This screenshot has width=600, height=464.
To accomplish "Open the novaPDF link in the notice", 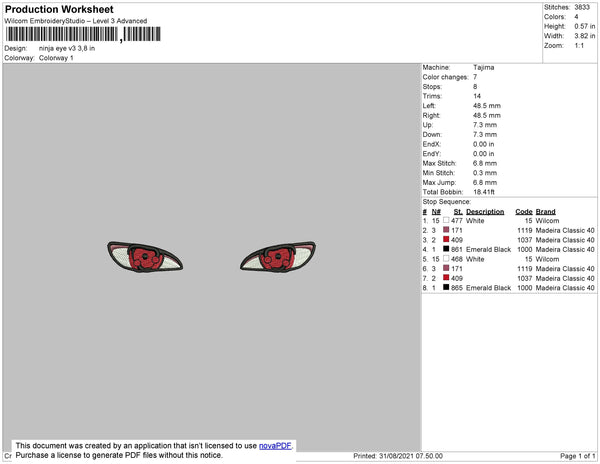I will pos(275,446).
